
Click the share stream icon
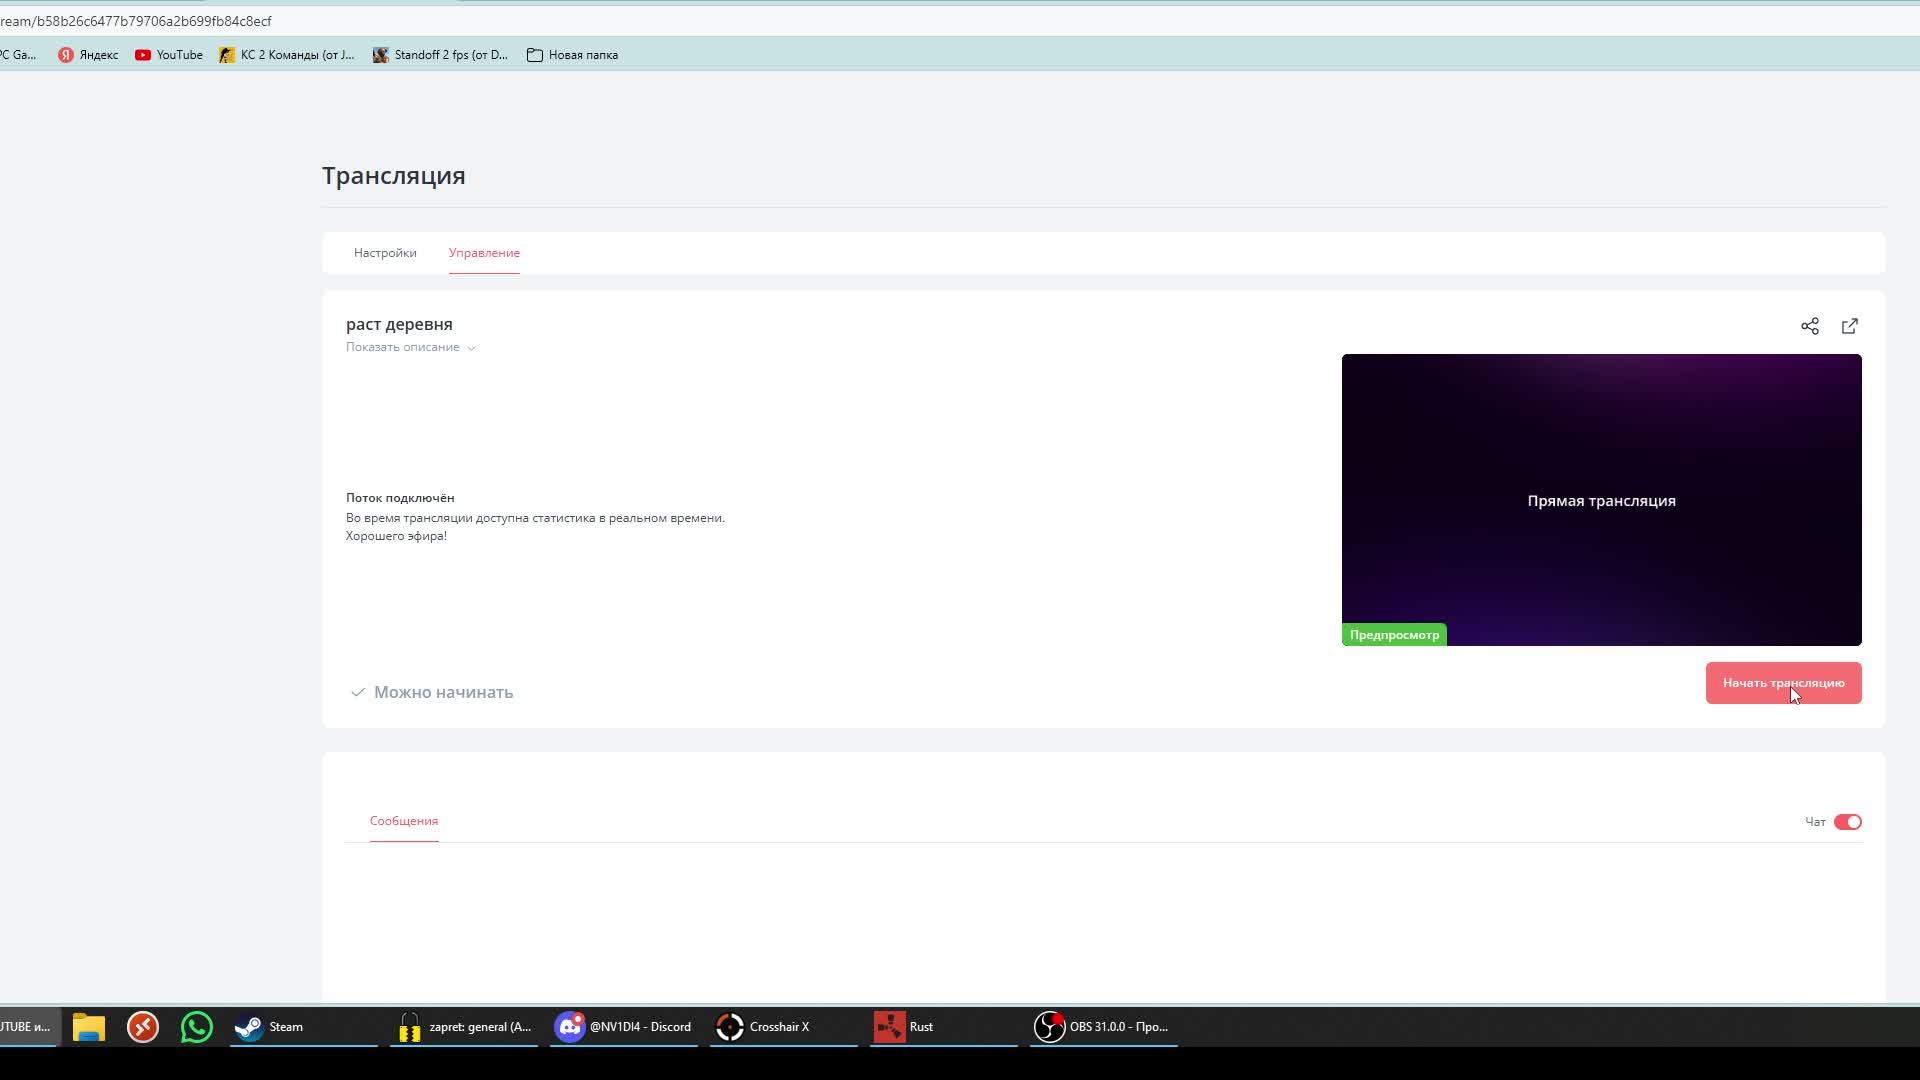pos(1809,326)
